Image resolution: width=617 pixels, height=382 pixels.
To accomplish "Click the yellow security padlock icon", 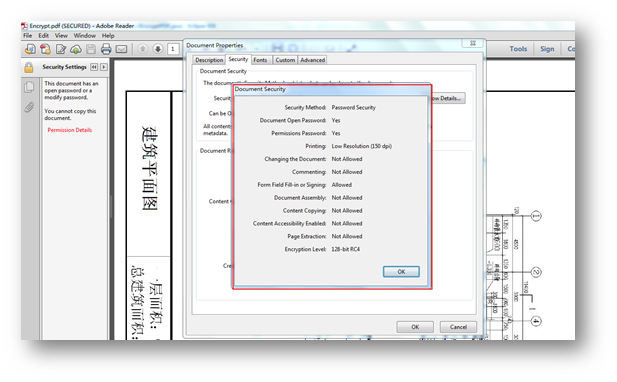I will click(x=29, y=67).
